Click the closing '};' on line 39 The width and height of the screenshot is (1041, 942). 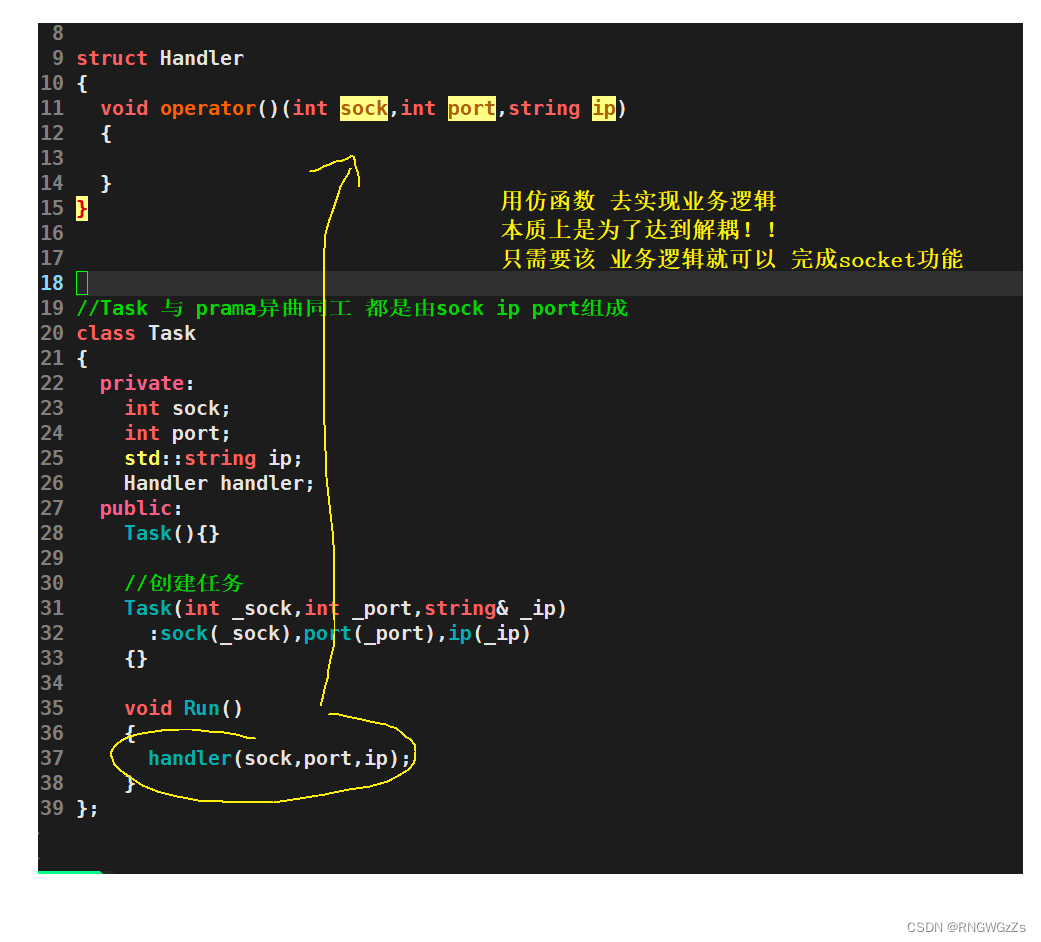(88, 809)
